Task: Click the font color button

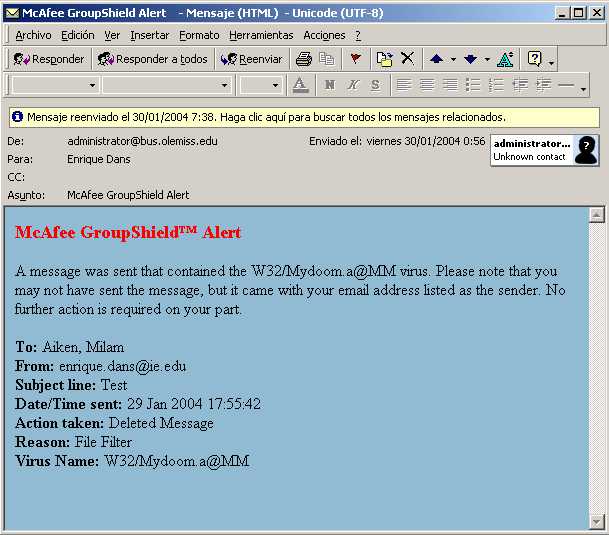Action: tap(300, 85)
